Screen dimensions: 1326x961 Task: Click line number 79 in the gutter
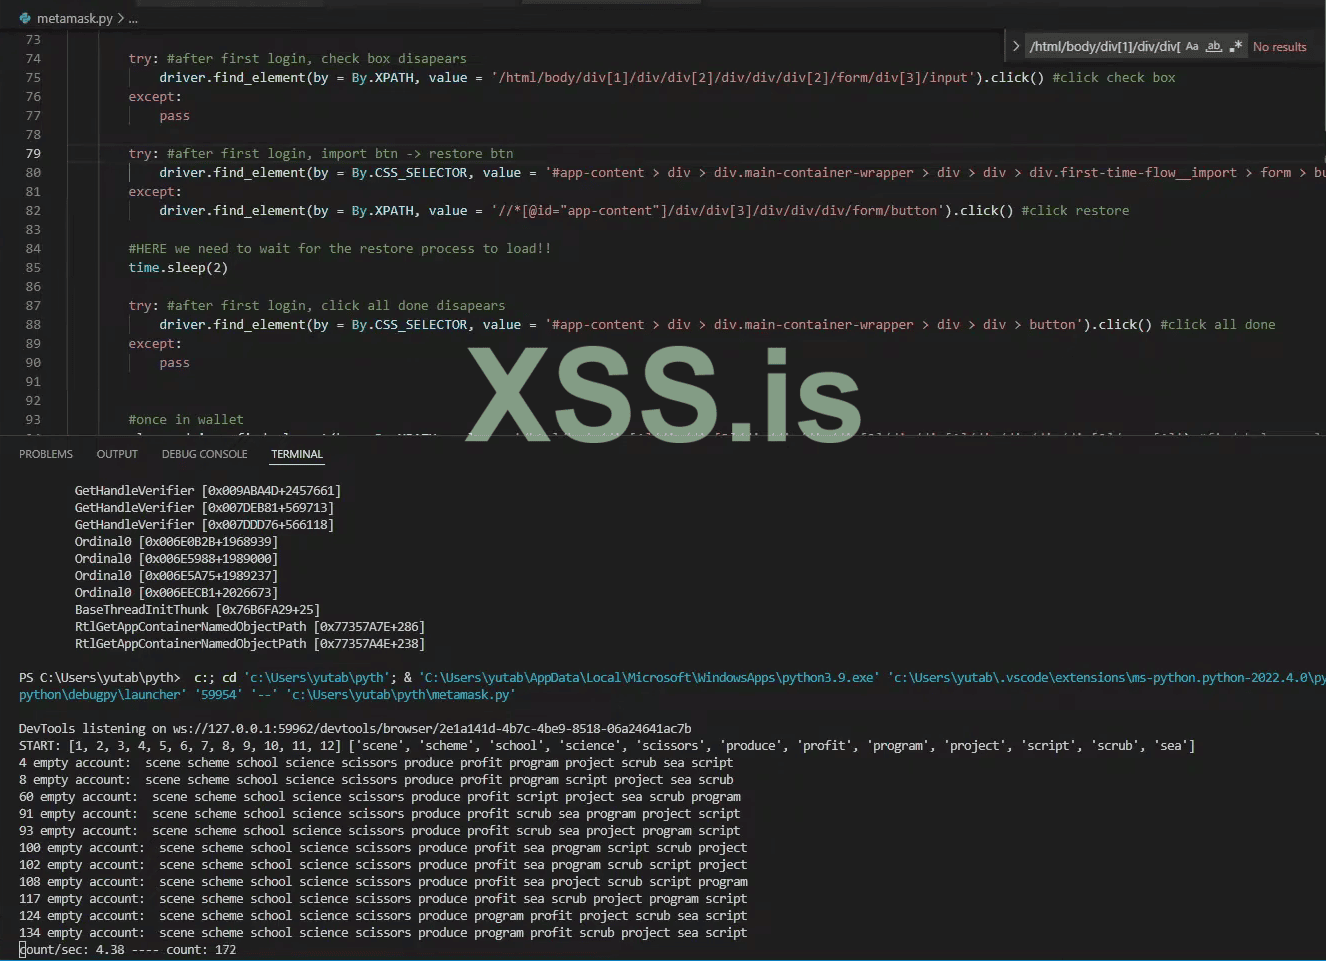pos(33,153)
